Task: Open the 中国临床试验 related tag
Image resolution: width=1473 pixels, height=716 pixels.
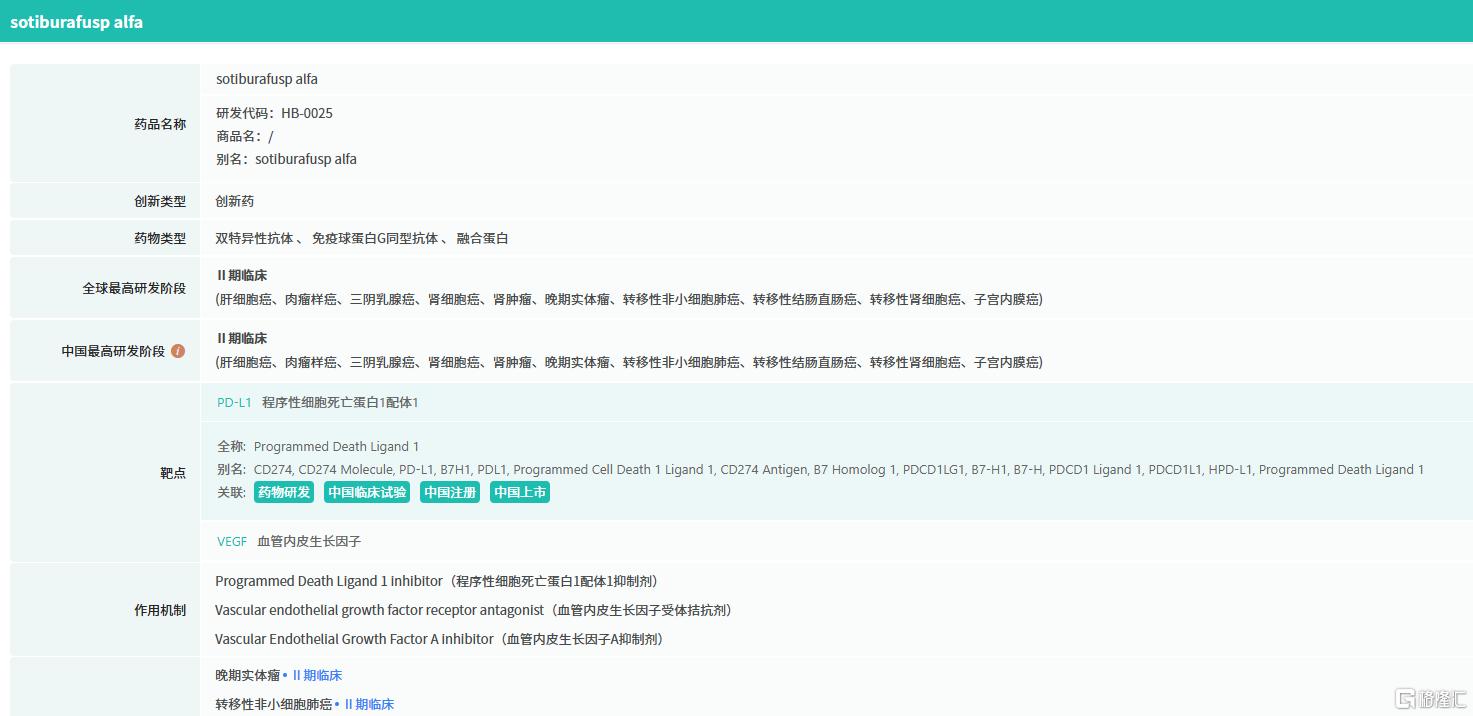Action: (x=367, y=492)
